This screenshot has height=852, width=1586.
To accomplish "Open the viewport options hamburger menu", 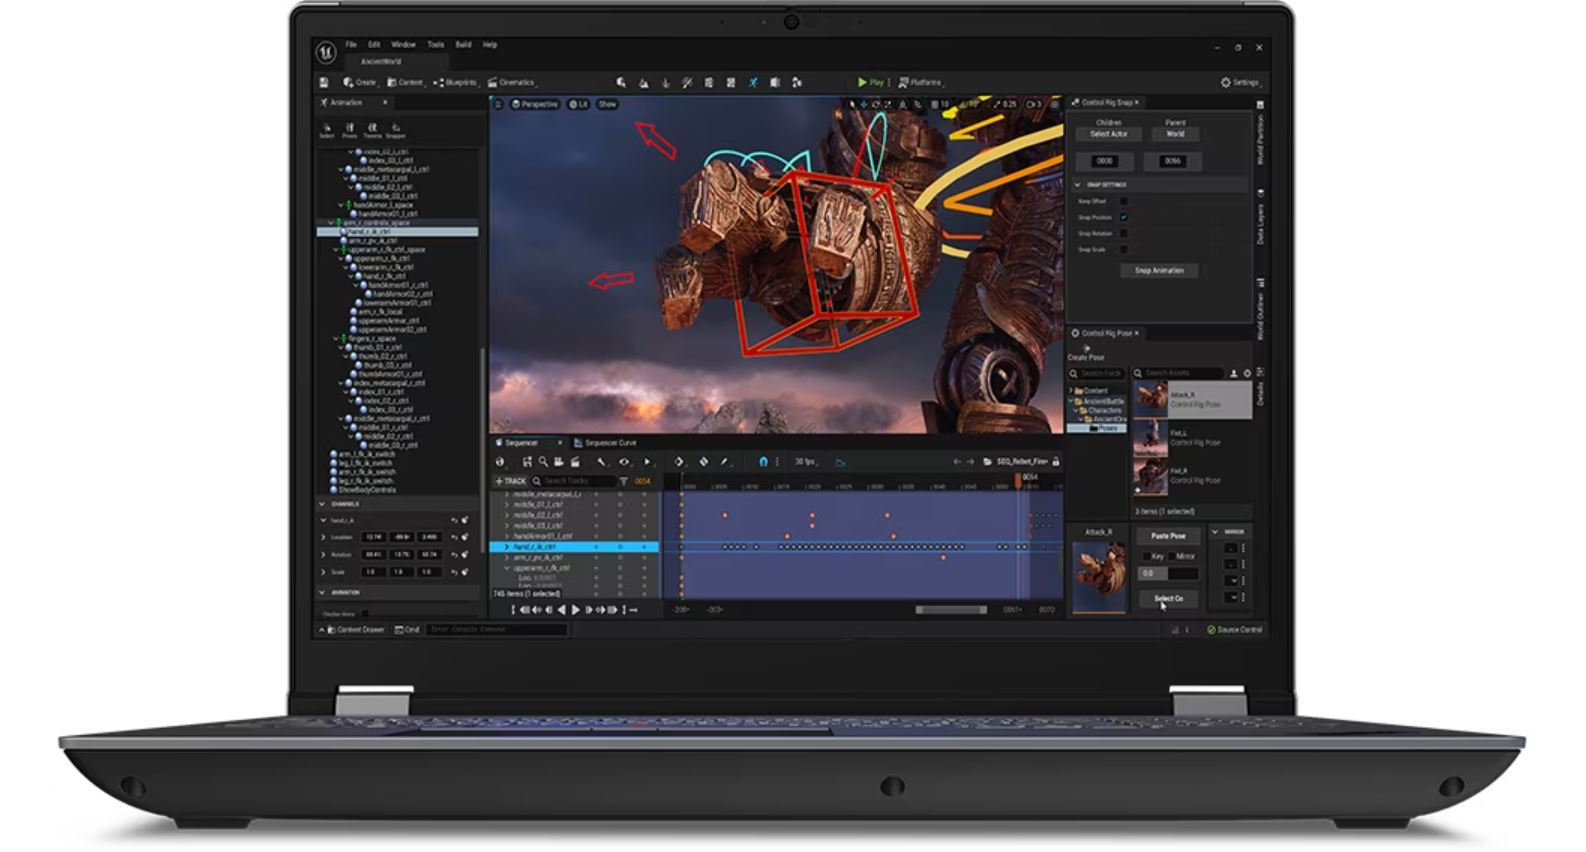I will coord(498,104).
